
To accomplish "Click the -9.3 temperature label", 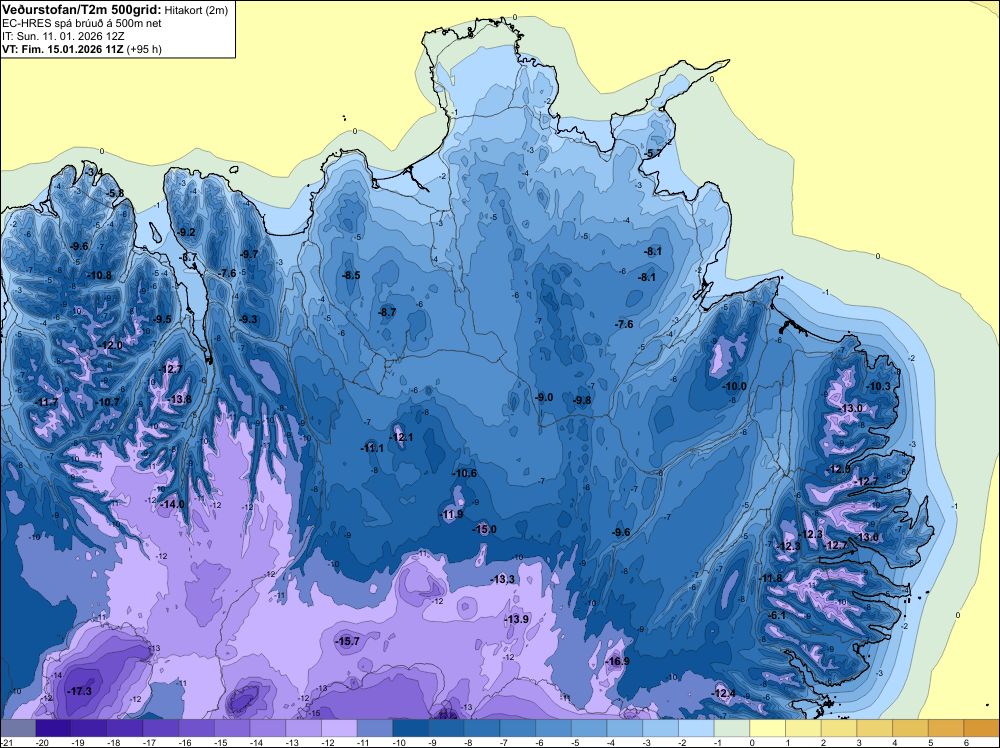I will click(248, 319).
